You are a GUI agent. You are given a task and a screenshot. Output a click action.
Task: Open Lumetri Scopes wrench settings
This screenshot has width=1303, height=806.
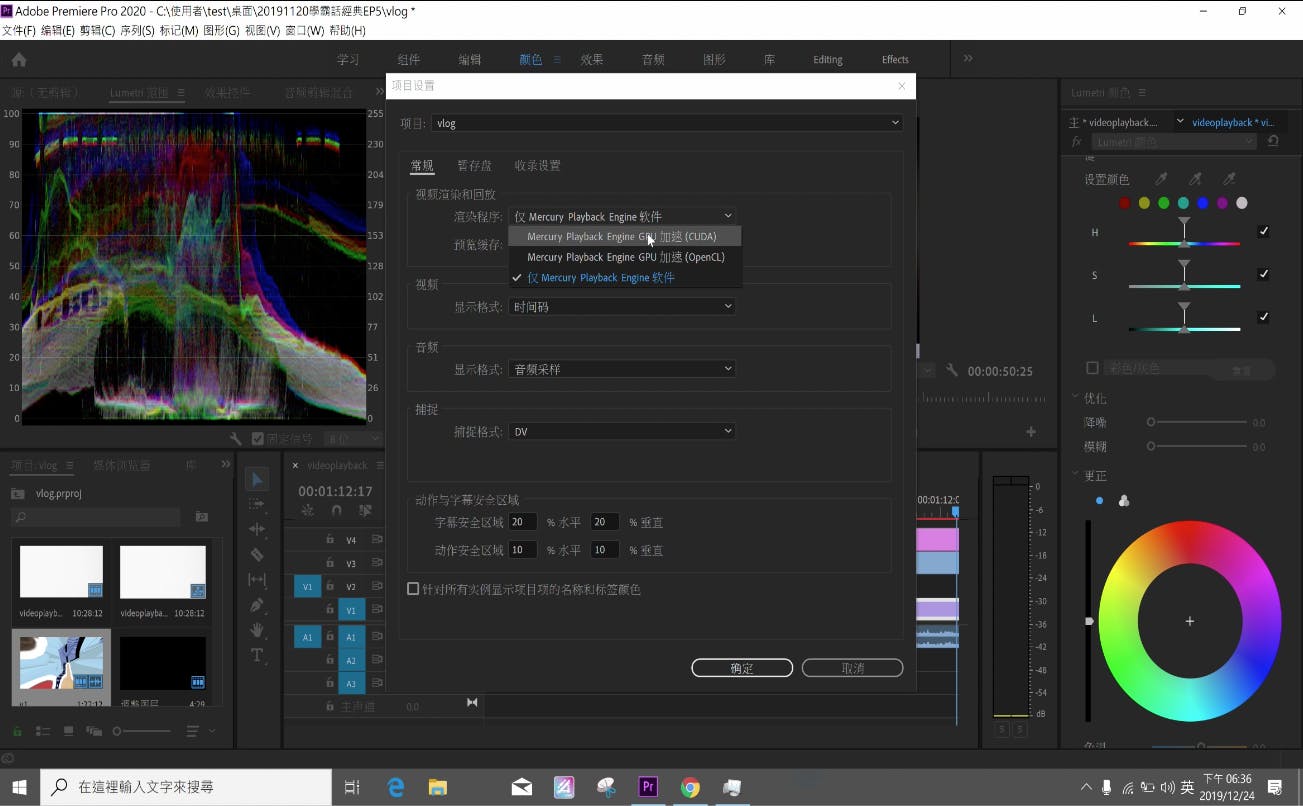point(236,438)
